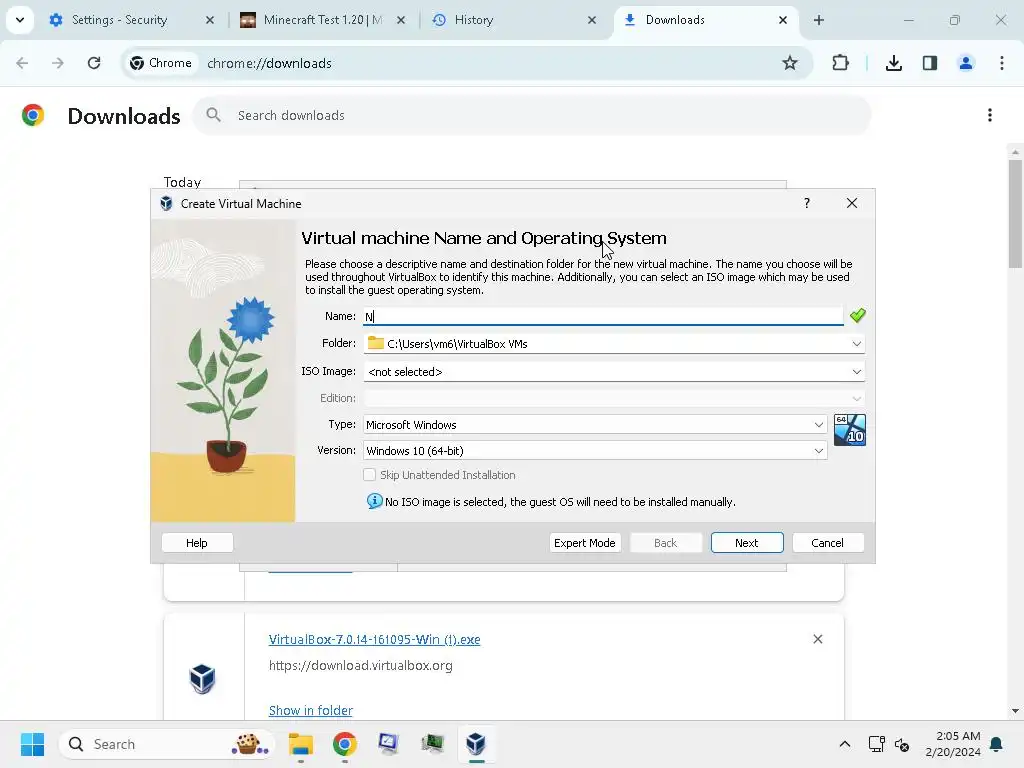
Task: Click the Chrome back navigation arrow
Action: [22, 63]
